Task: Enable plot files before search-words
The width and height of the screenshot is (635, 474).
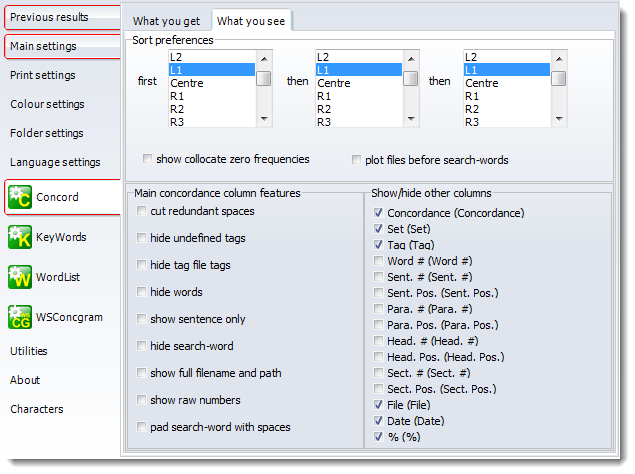Action: 357,159
